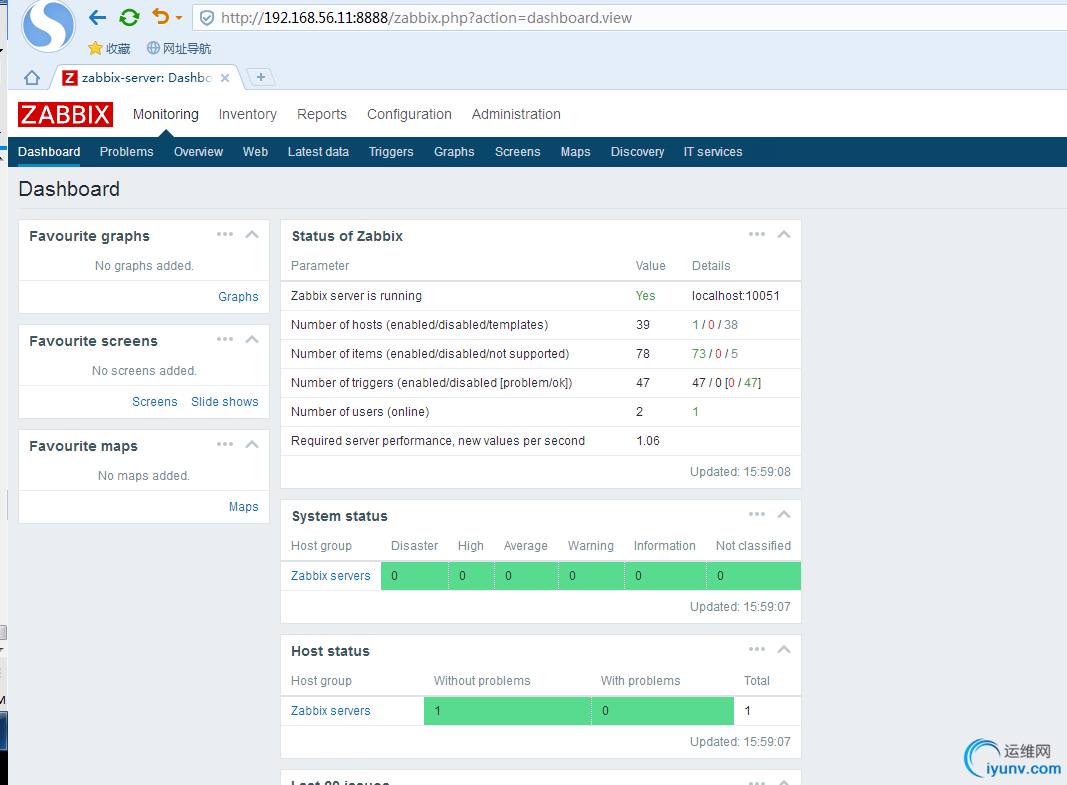Open dropdown arrow beside undo icon
The width and height of the screenshot is (1067, 785).
click(x=179, y=18)
